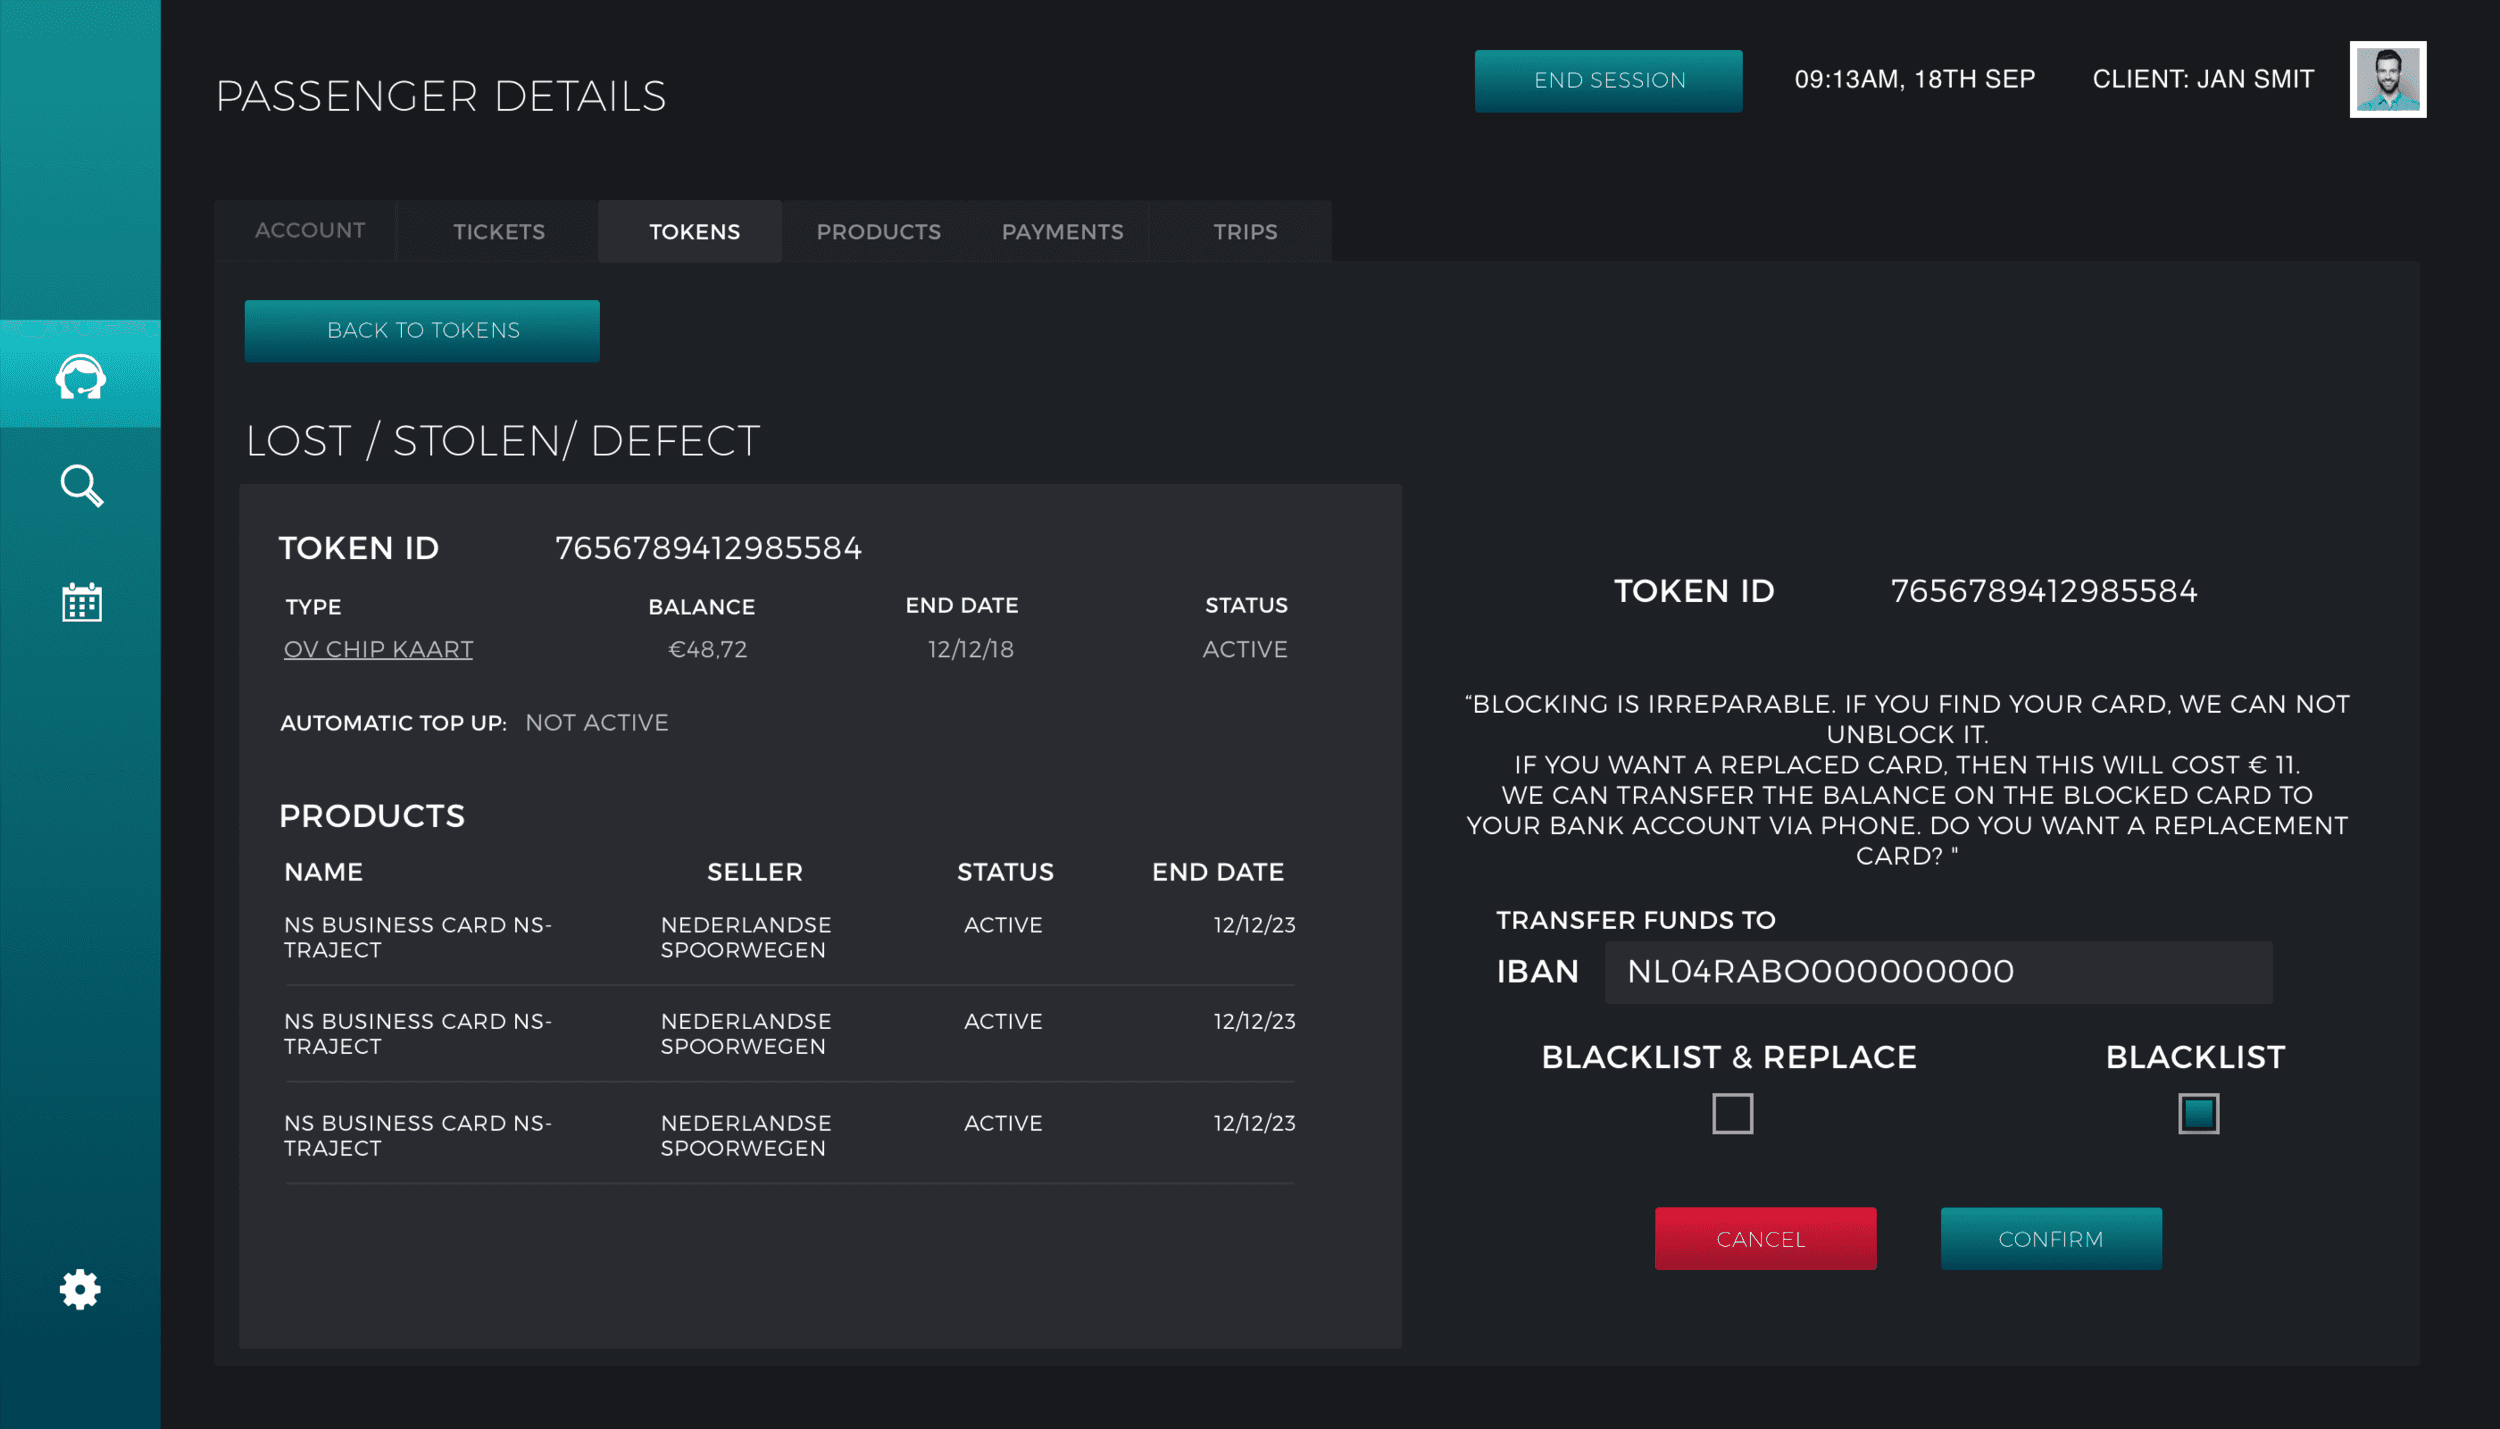Viewport: 2500px width, 1429px height.
Task: Open the calendar sidebar icon
Action: [81, 602]
